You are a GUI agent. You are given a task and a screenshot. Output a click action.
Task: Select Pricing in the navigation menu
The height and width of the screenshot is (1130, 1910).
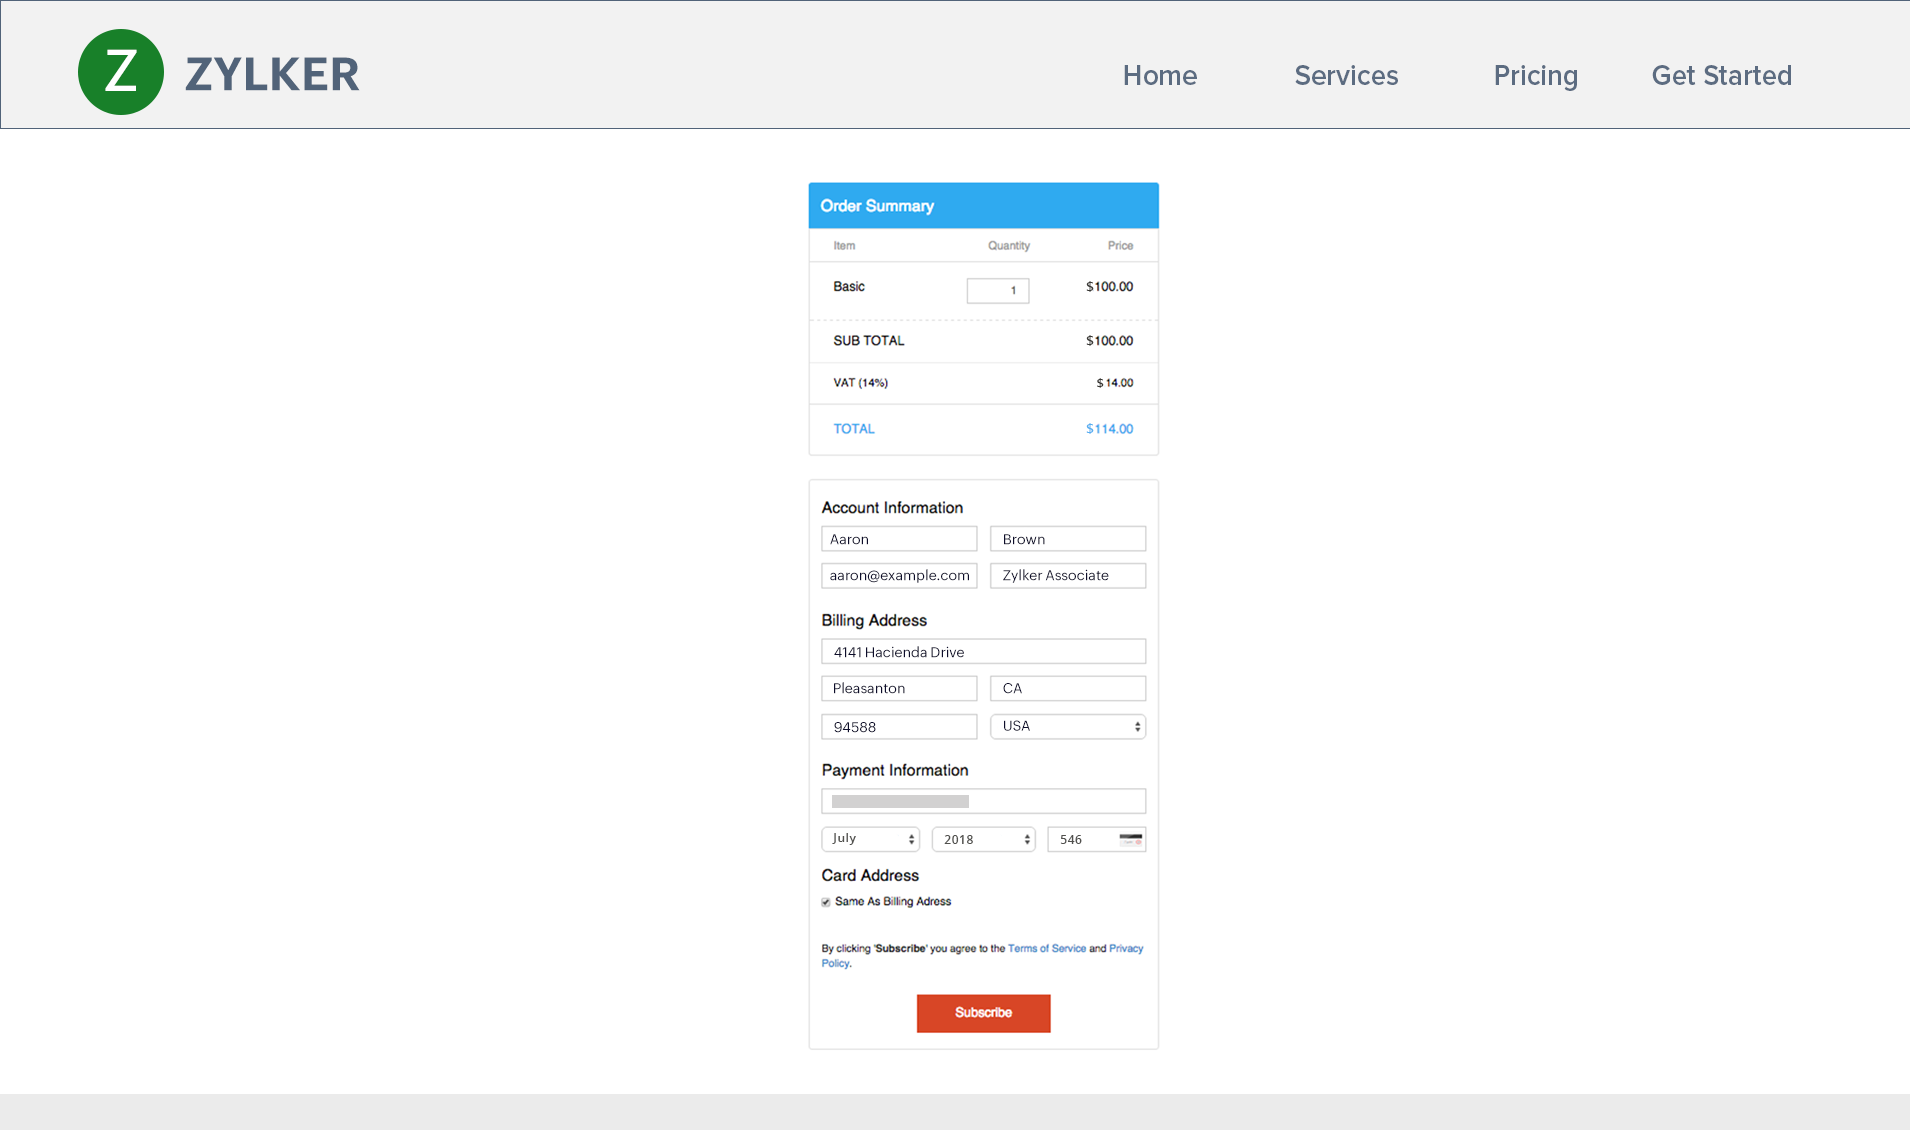1536,75
